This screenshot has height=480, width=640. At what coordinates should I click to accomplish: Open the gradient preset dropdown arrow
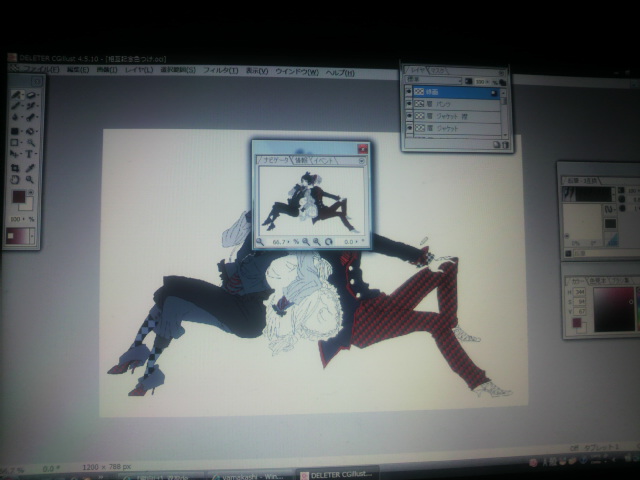pyautogui.click(x=32, y=236)
